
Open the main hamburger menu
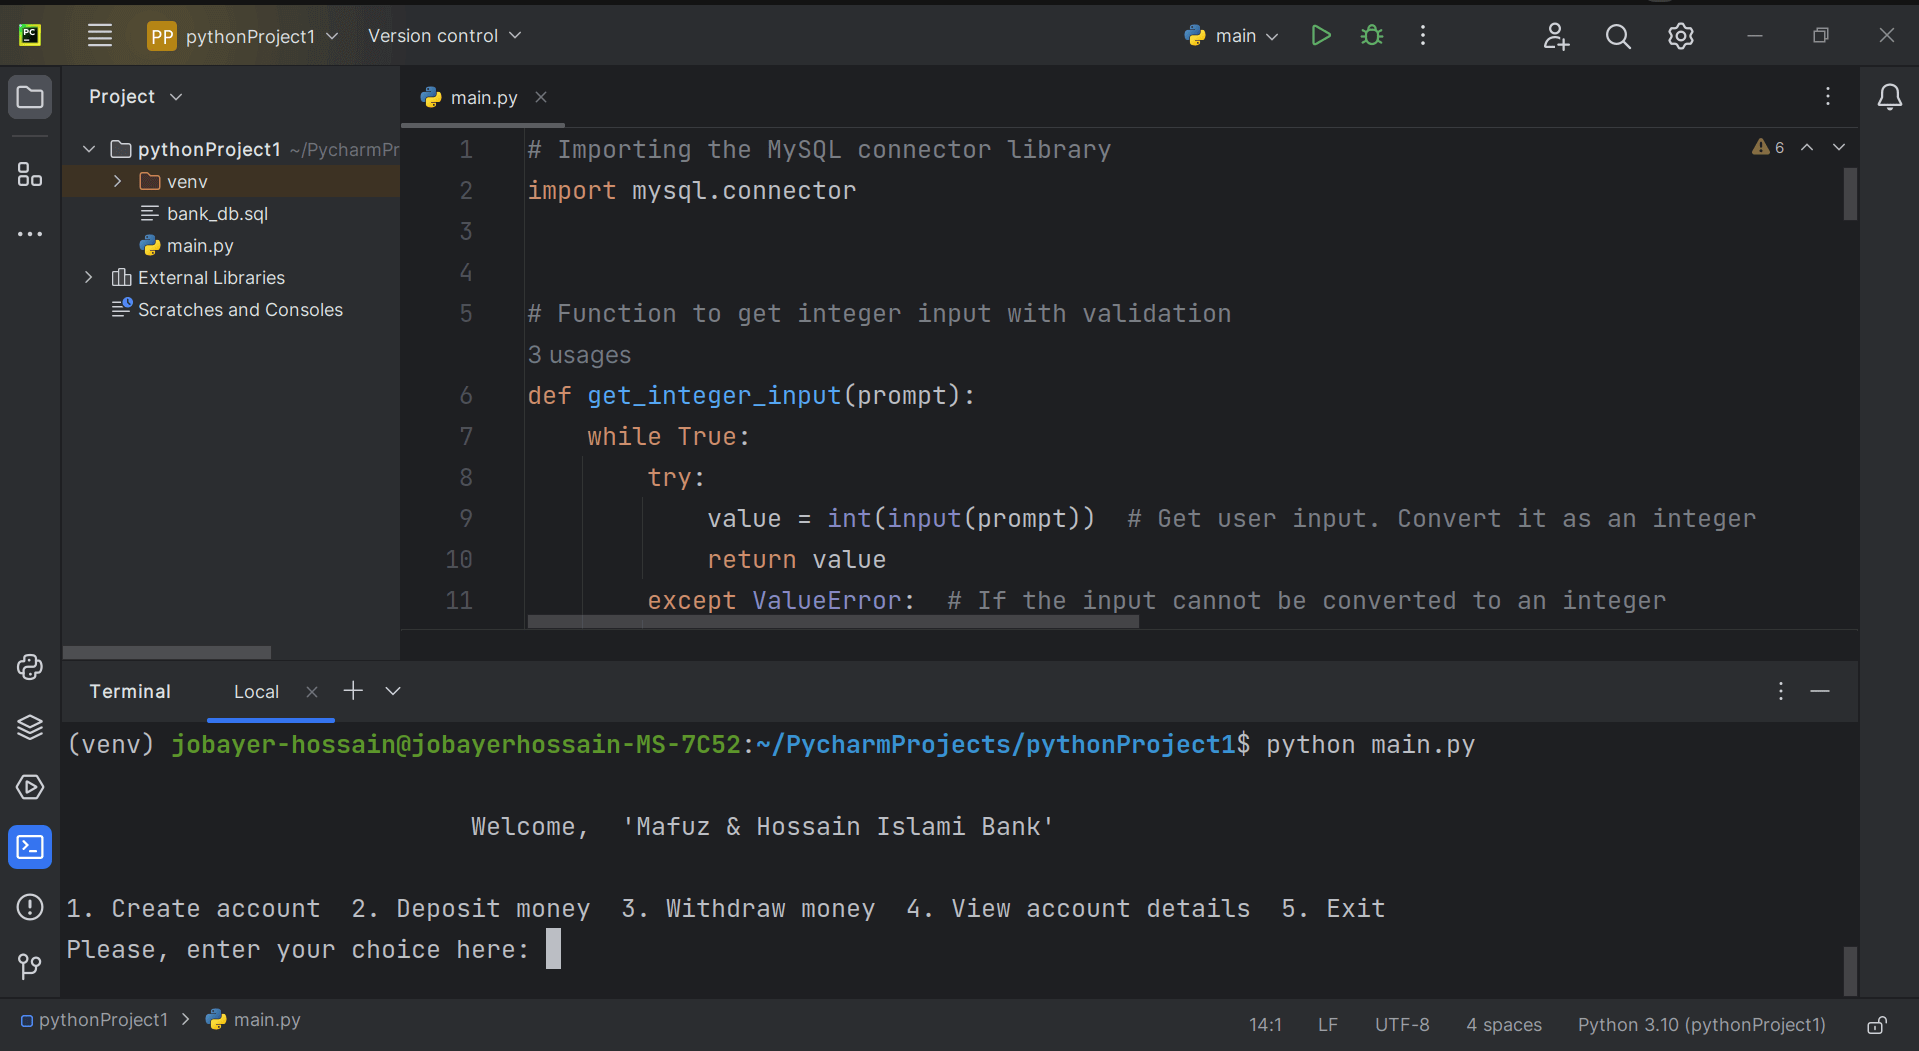pos(99,36)
